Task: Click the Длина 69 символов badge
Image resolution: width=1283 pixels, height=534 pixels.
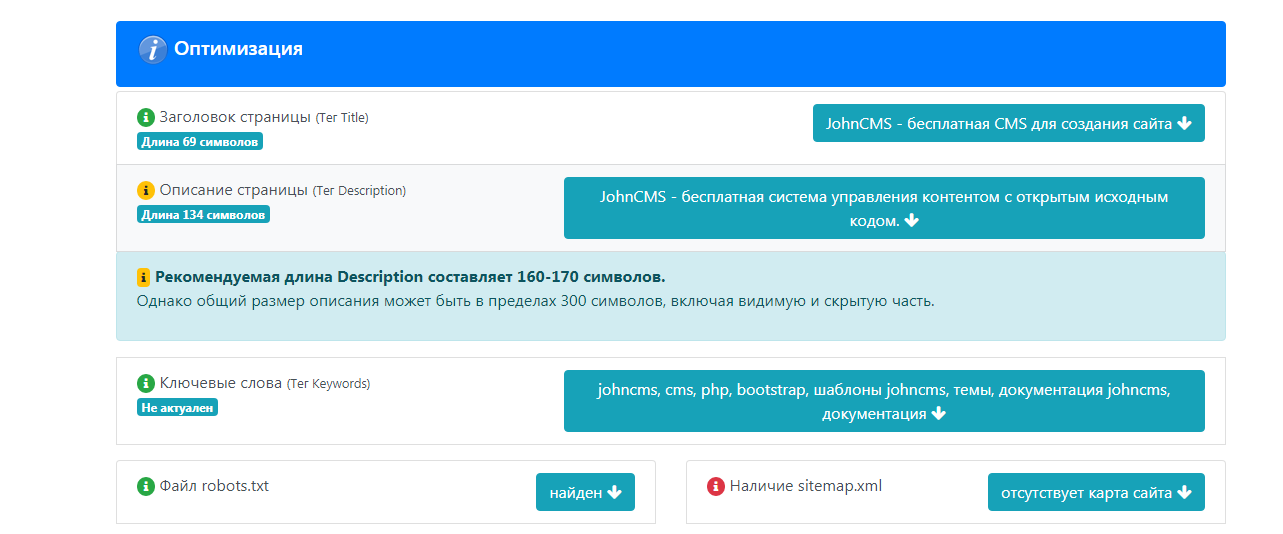Action: click(x=200, y=141)
